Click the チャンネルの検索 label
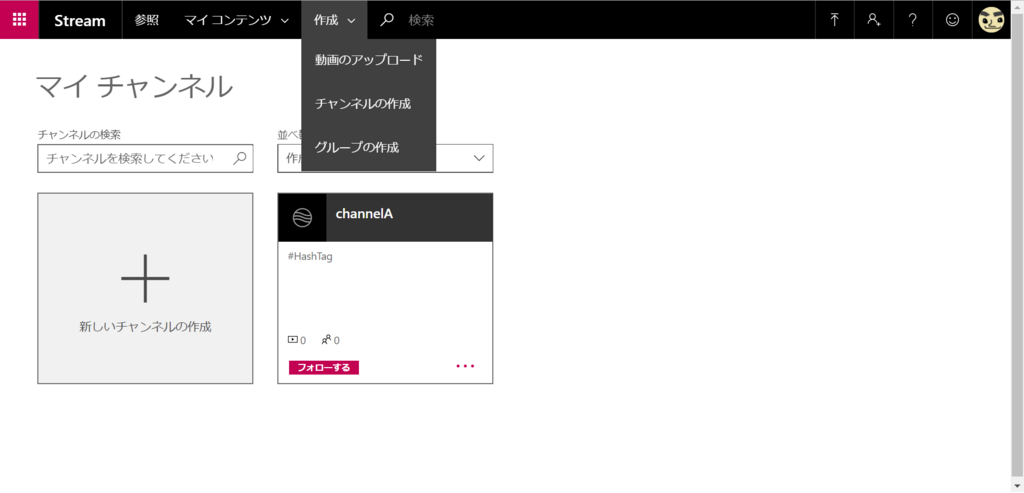Viewport: 1024px width, 493px height. click(79, 135)
